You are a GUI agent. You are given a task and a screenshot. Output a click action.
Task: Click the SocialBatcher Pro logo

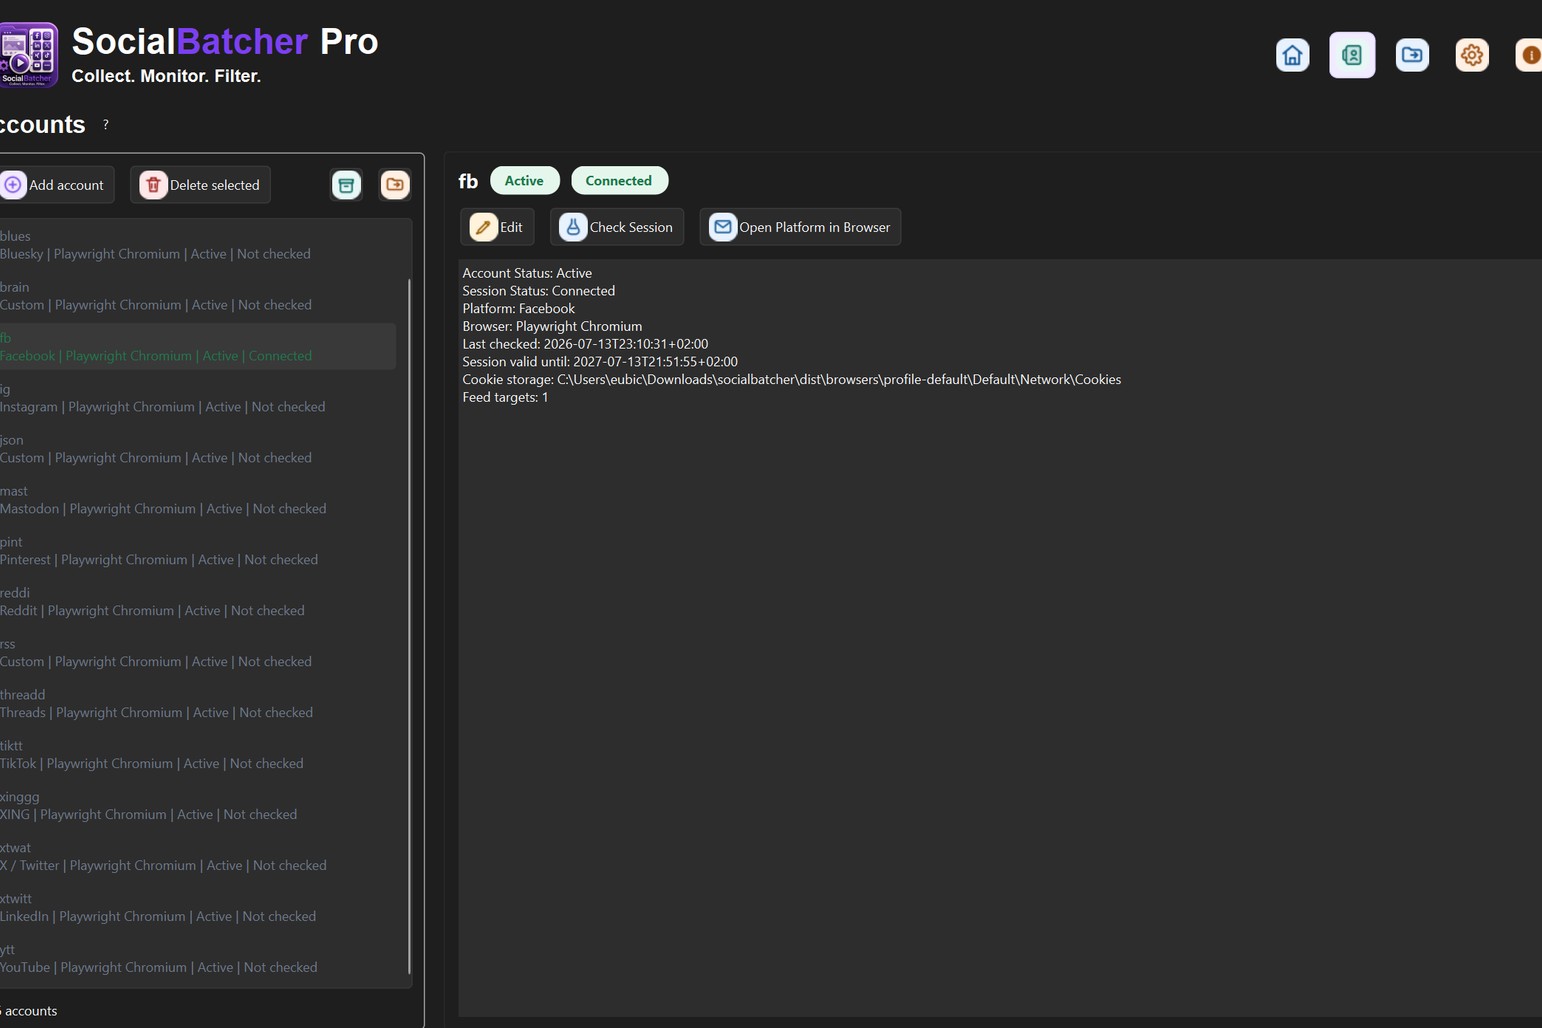[x=28, y=55]
